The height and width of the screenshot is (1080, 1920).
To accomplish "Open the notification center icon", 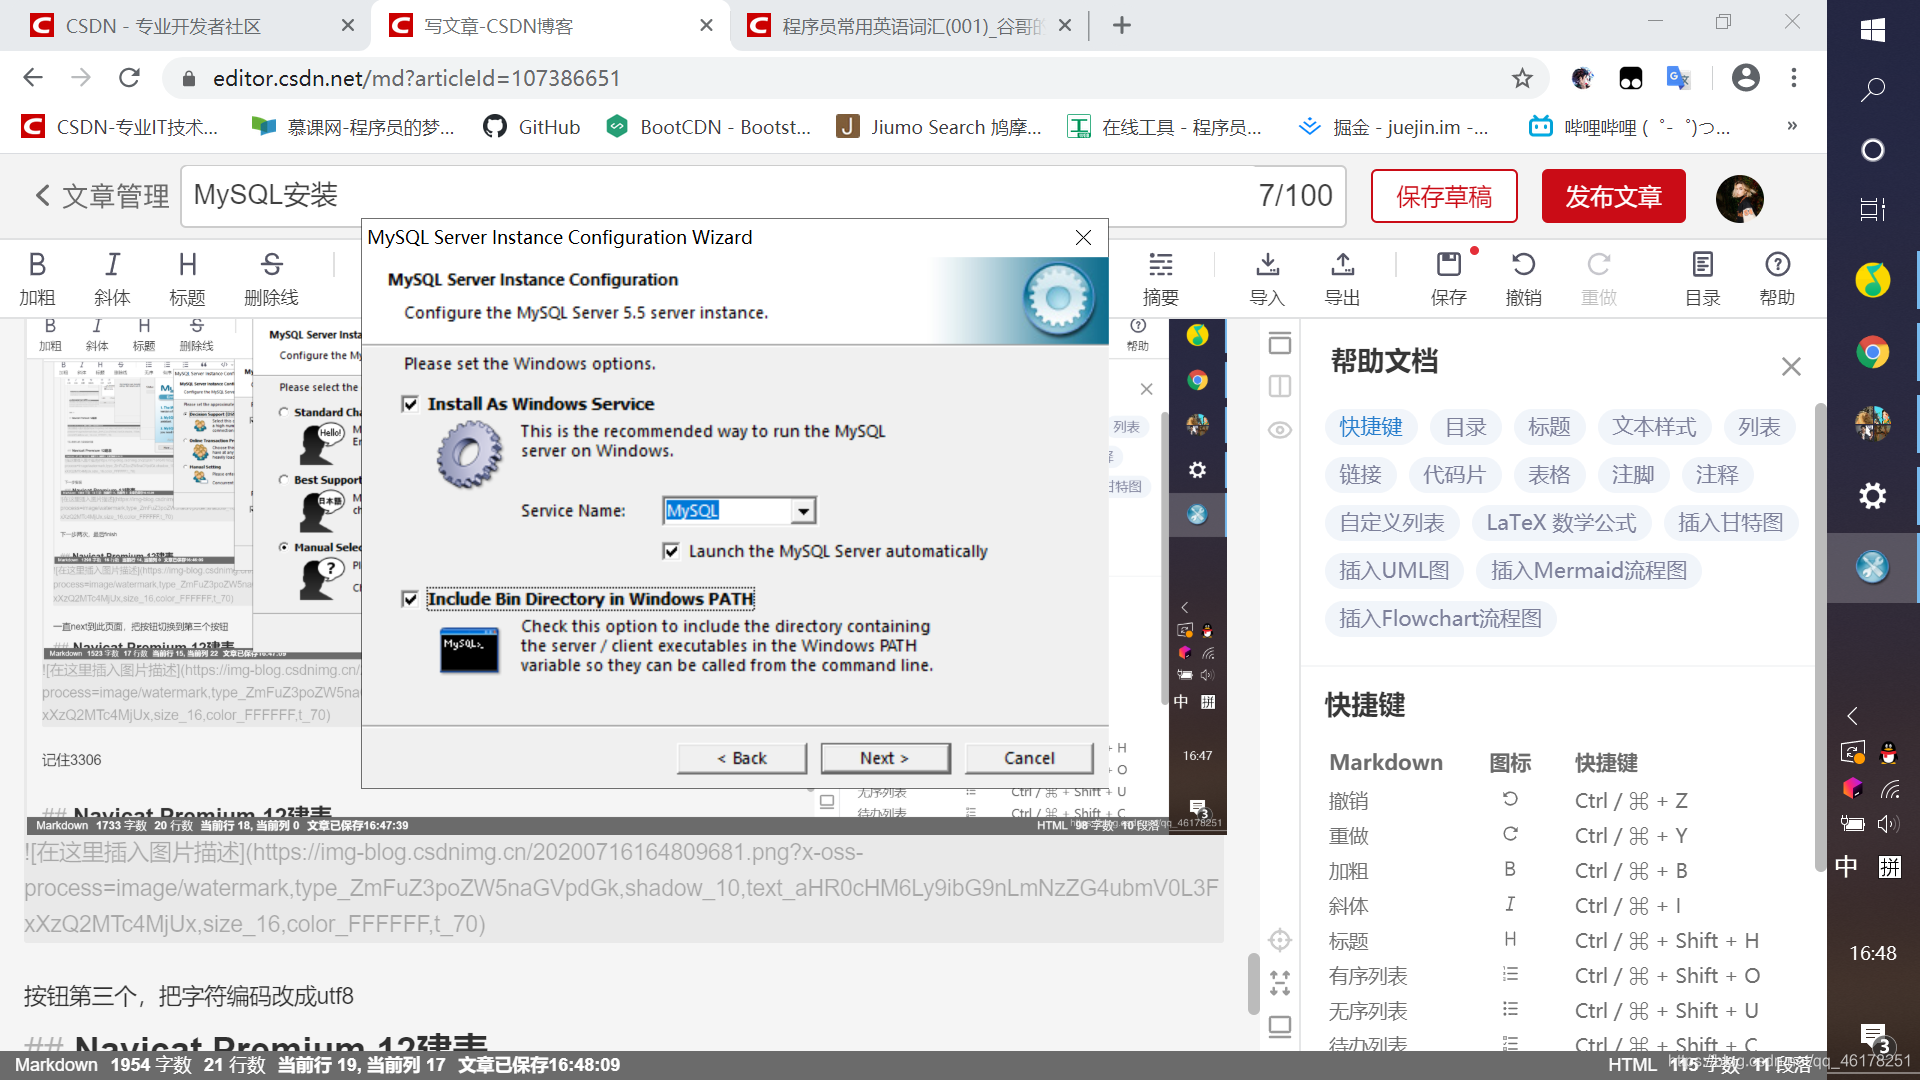I will [1873, 1036].
